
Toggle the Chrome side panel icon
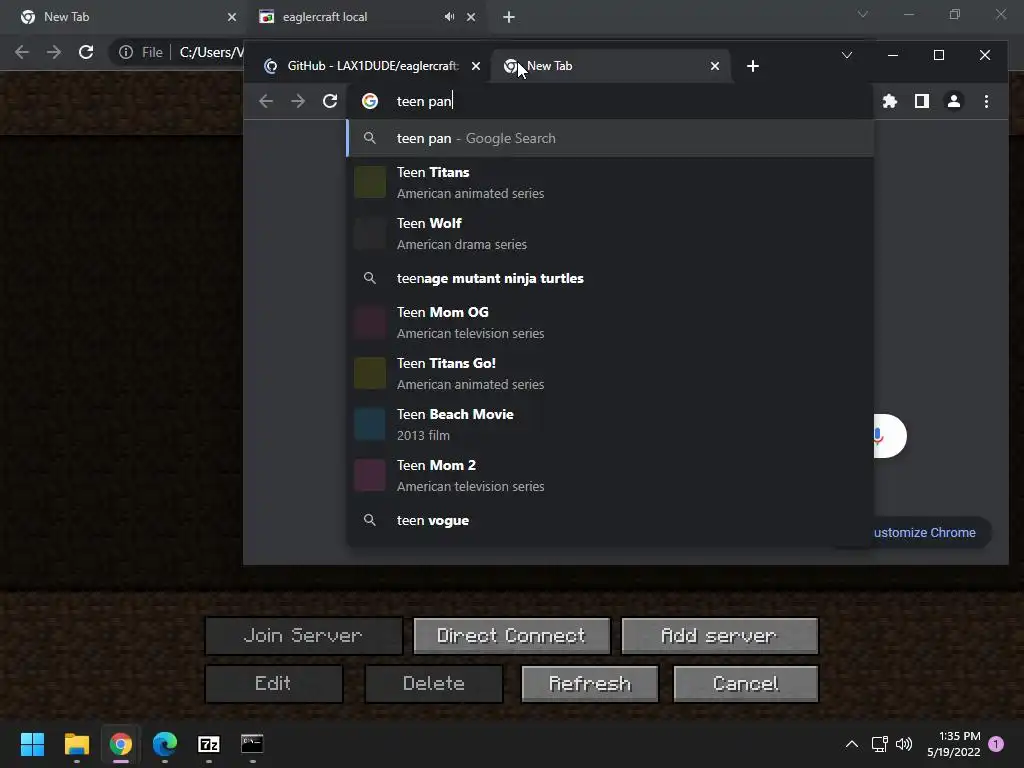pos(921,101)
